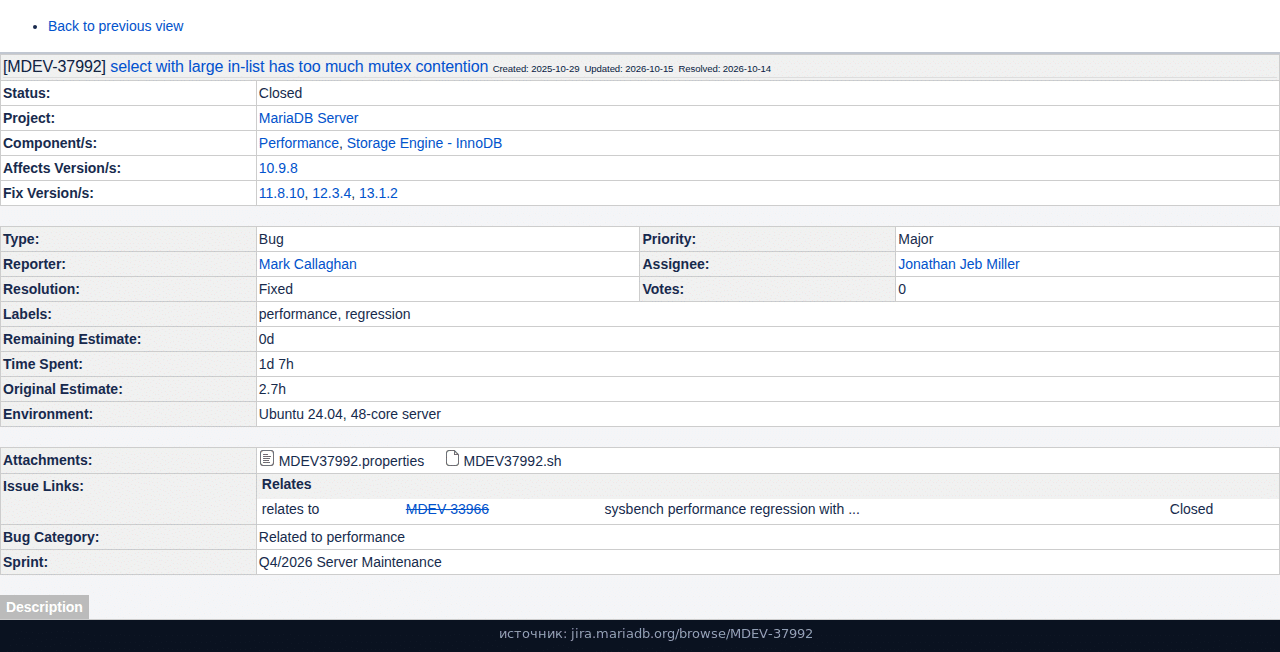Open fix version 12.3.4
The width and height of the screenshot is (1280, 652).
click(332, 193)
